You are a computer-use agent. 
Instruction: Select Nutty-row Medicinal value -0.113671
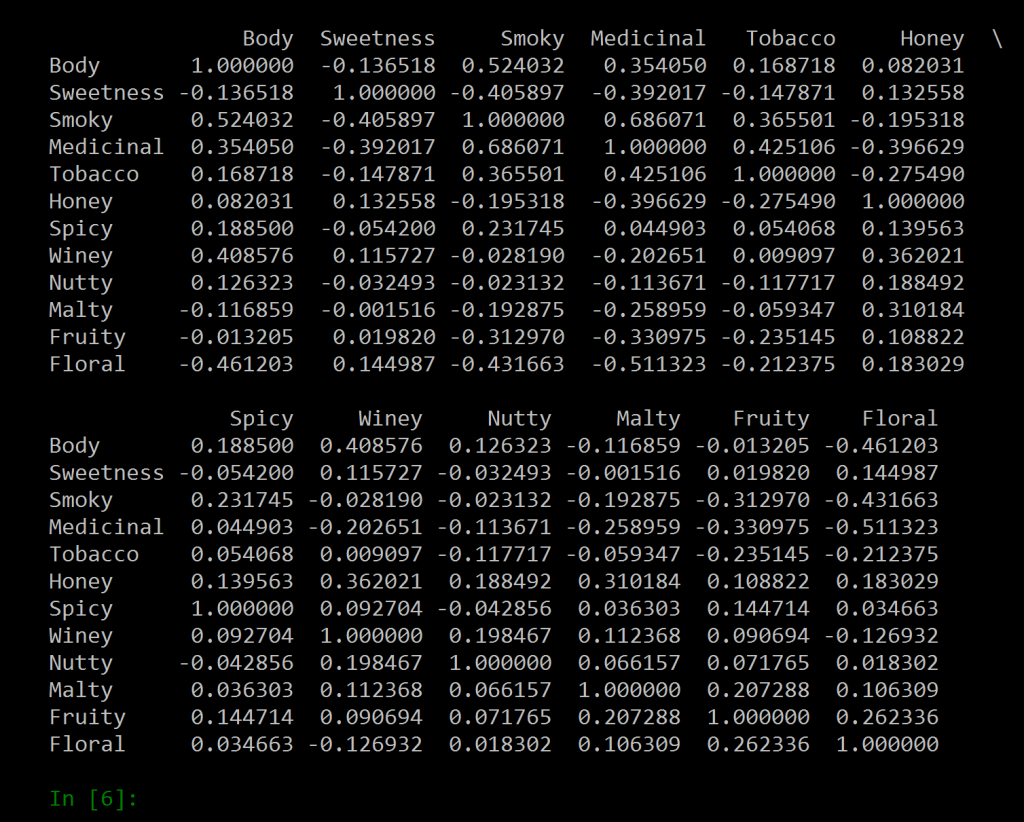pos(649,283)
